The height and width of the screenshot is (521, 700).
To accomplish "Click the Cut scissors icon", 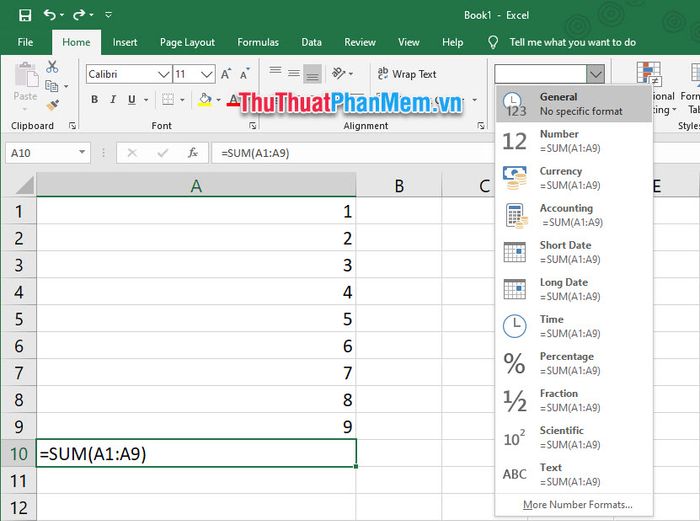I will pos(52,67).
